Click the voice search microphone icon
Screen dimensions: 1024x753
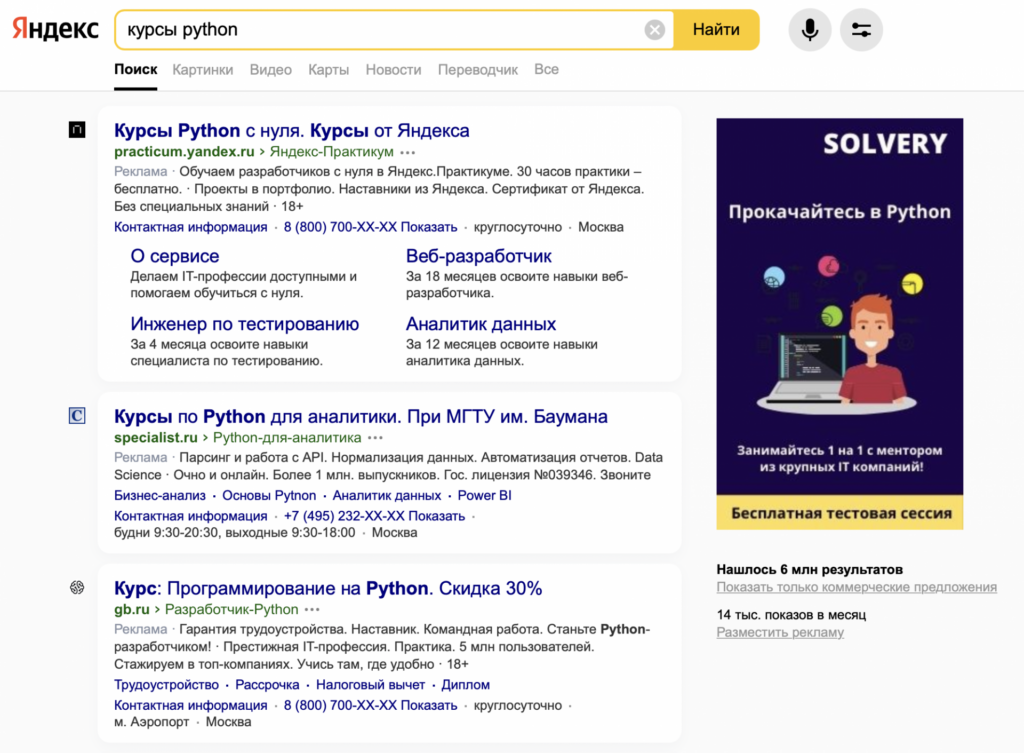[809, 30]
